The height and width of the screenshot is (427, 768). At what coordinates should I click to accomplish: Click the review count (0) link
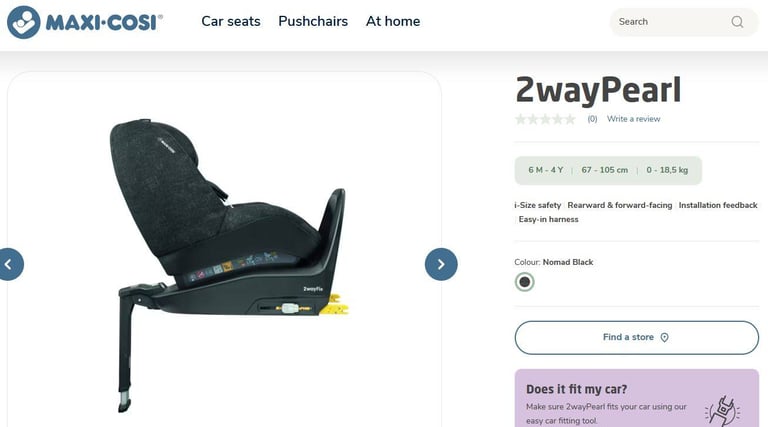coord(592,119)
